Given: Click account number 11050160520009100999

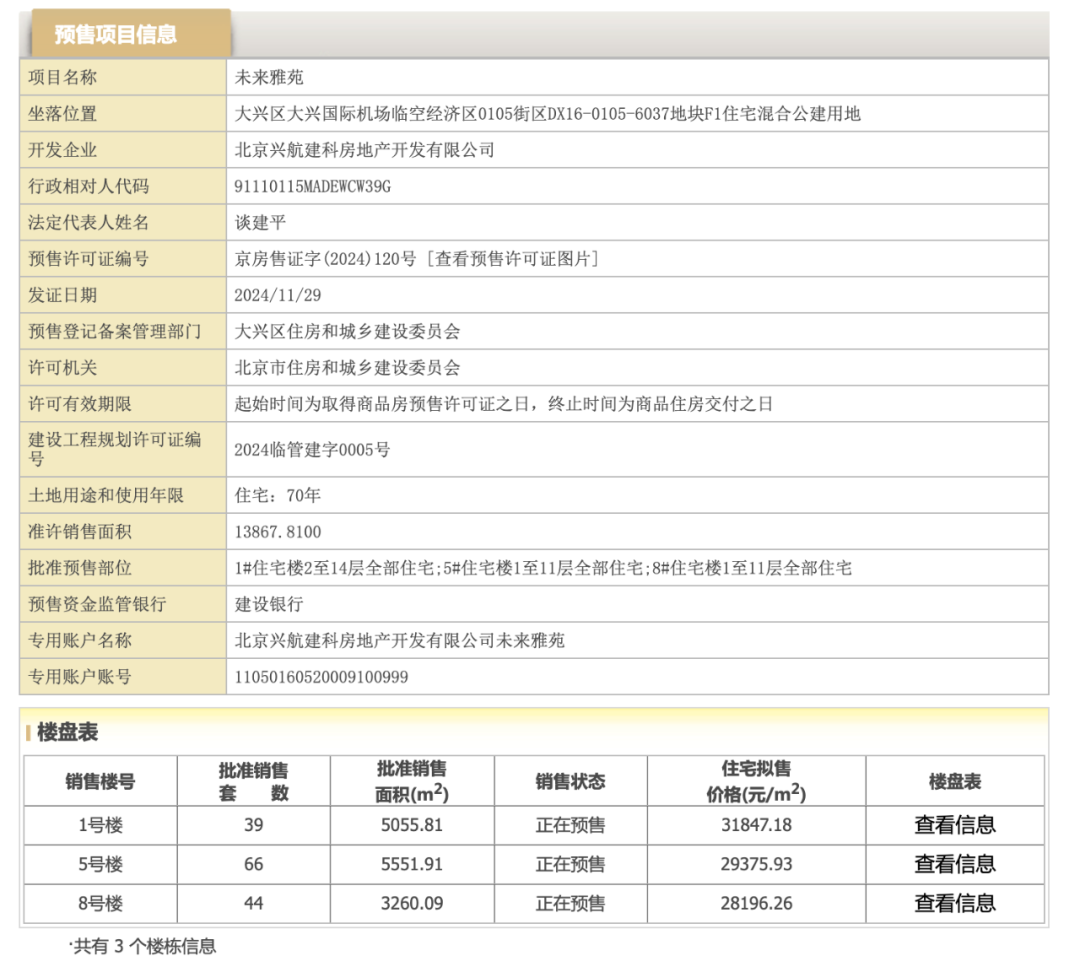Looking at the screenshot, I should (321, 677).
